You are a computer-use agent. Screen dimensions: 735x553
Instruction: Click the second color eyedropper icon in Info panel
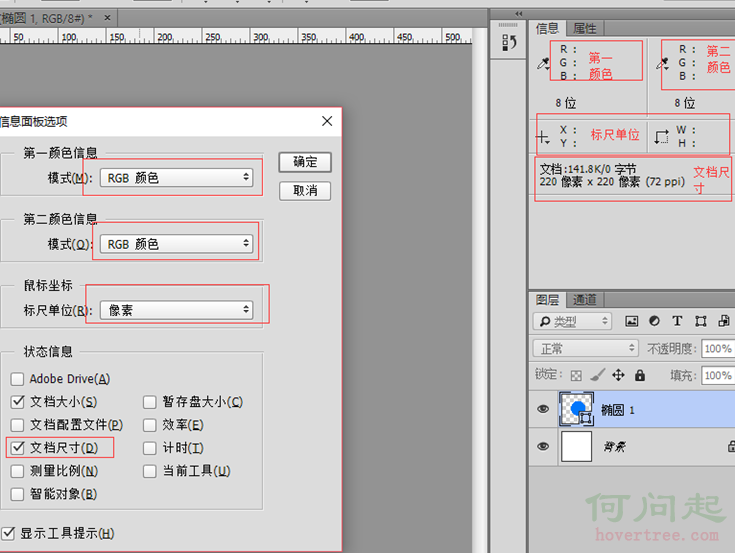pos(663,63)
